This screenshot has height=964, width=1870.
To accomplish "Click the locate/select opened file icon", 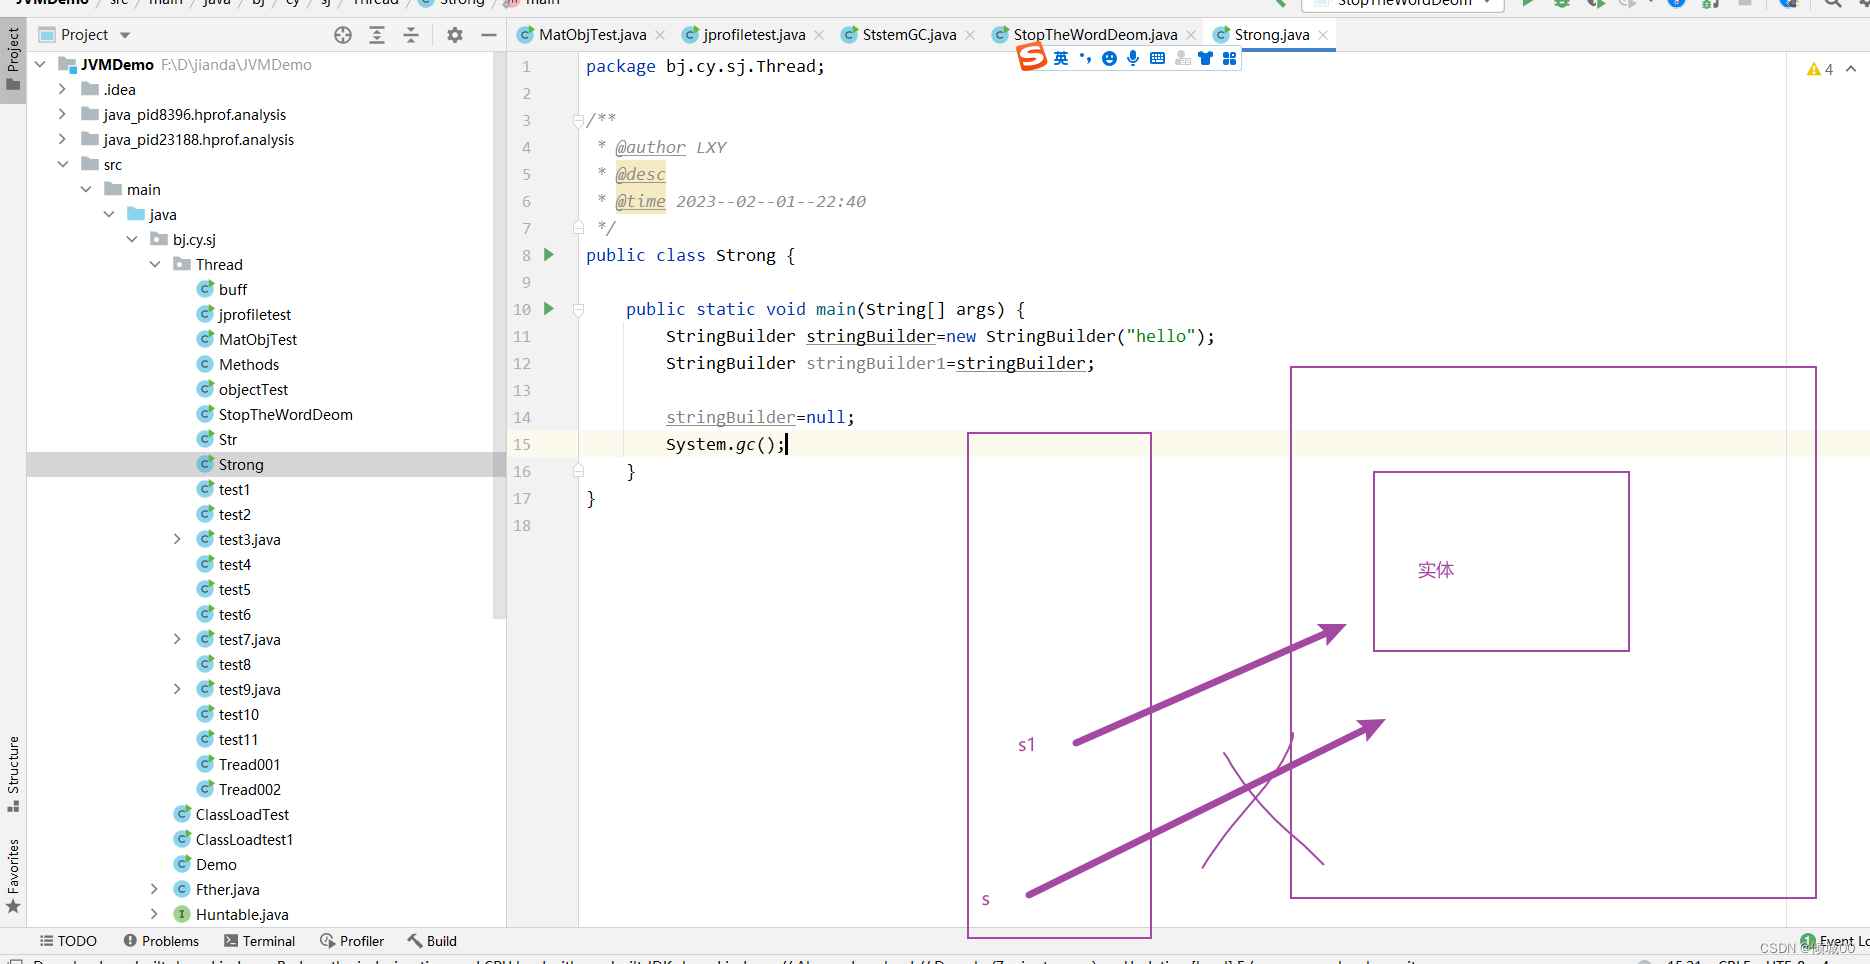I will point(343,35).
